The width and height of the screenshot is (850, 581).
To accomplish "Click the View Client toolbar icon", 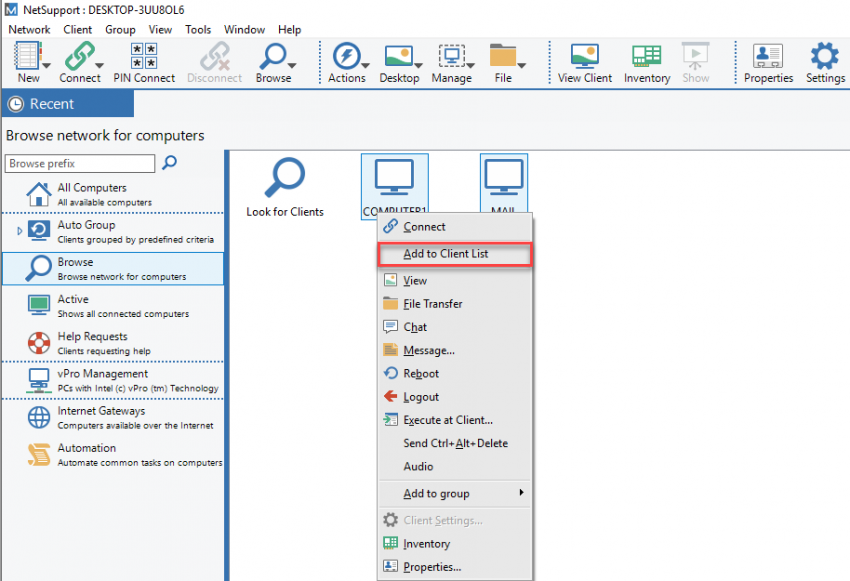I will [585, 62].
